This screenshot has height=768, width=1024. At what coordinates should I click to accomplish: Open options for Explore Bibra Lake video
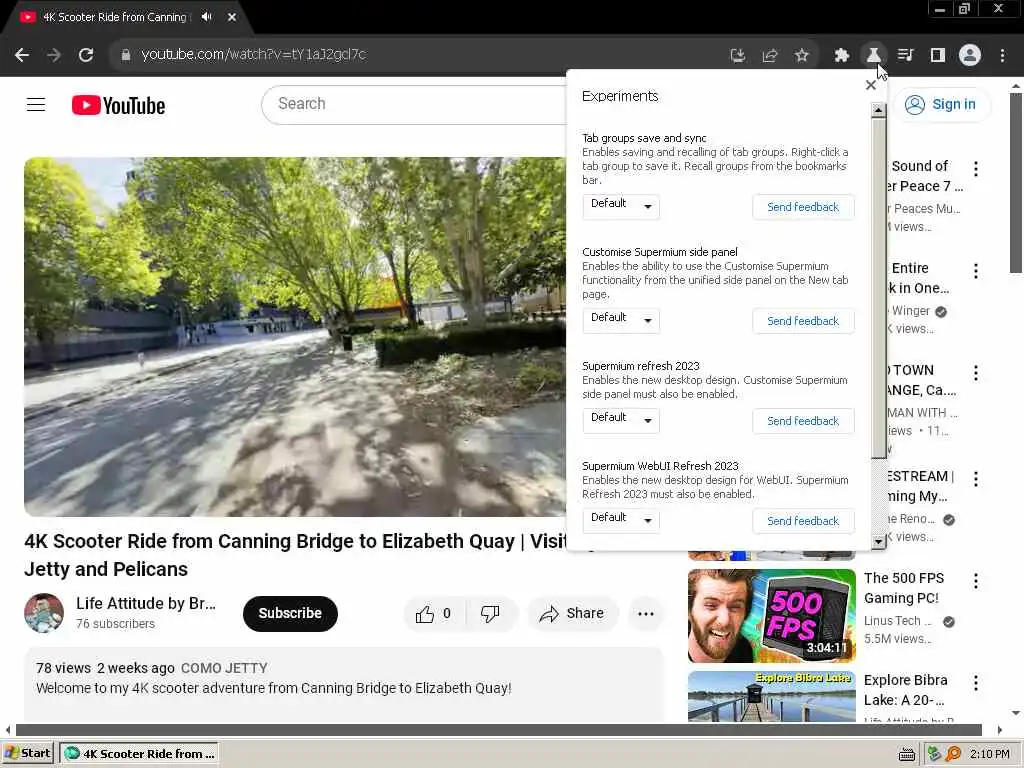pos(976,682)
